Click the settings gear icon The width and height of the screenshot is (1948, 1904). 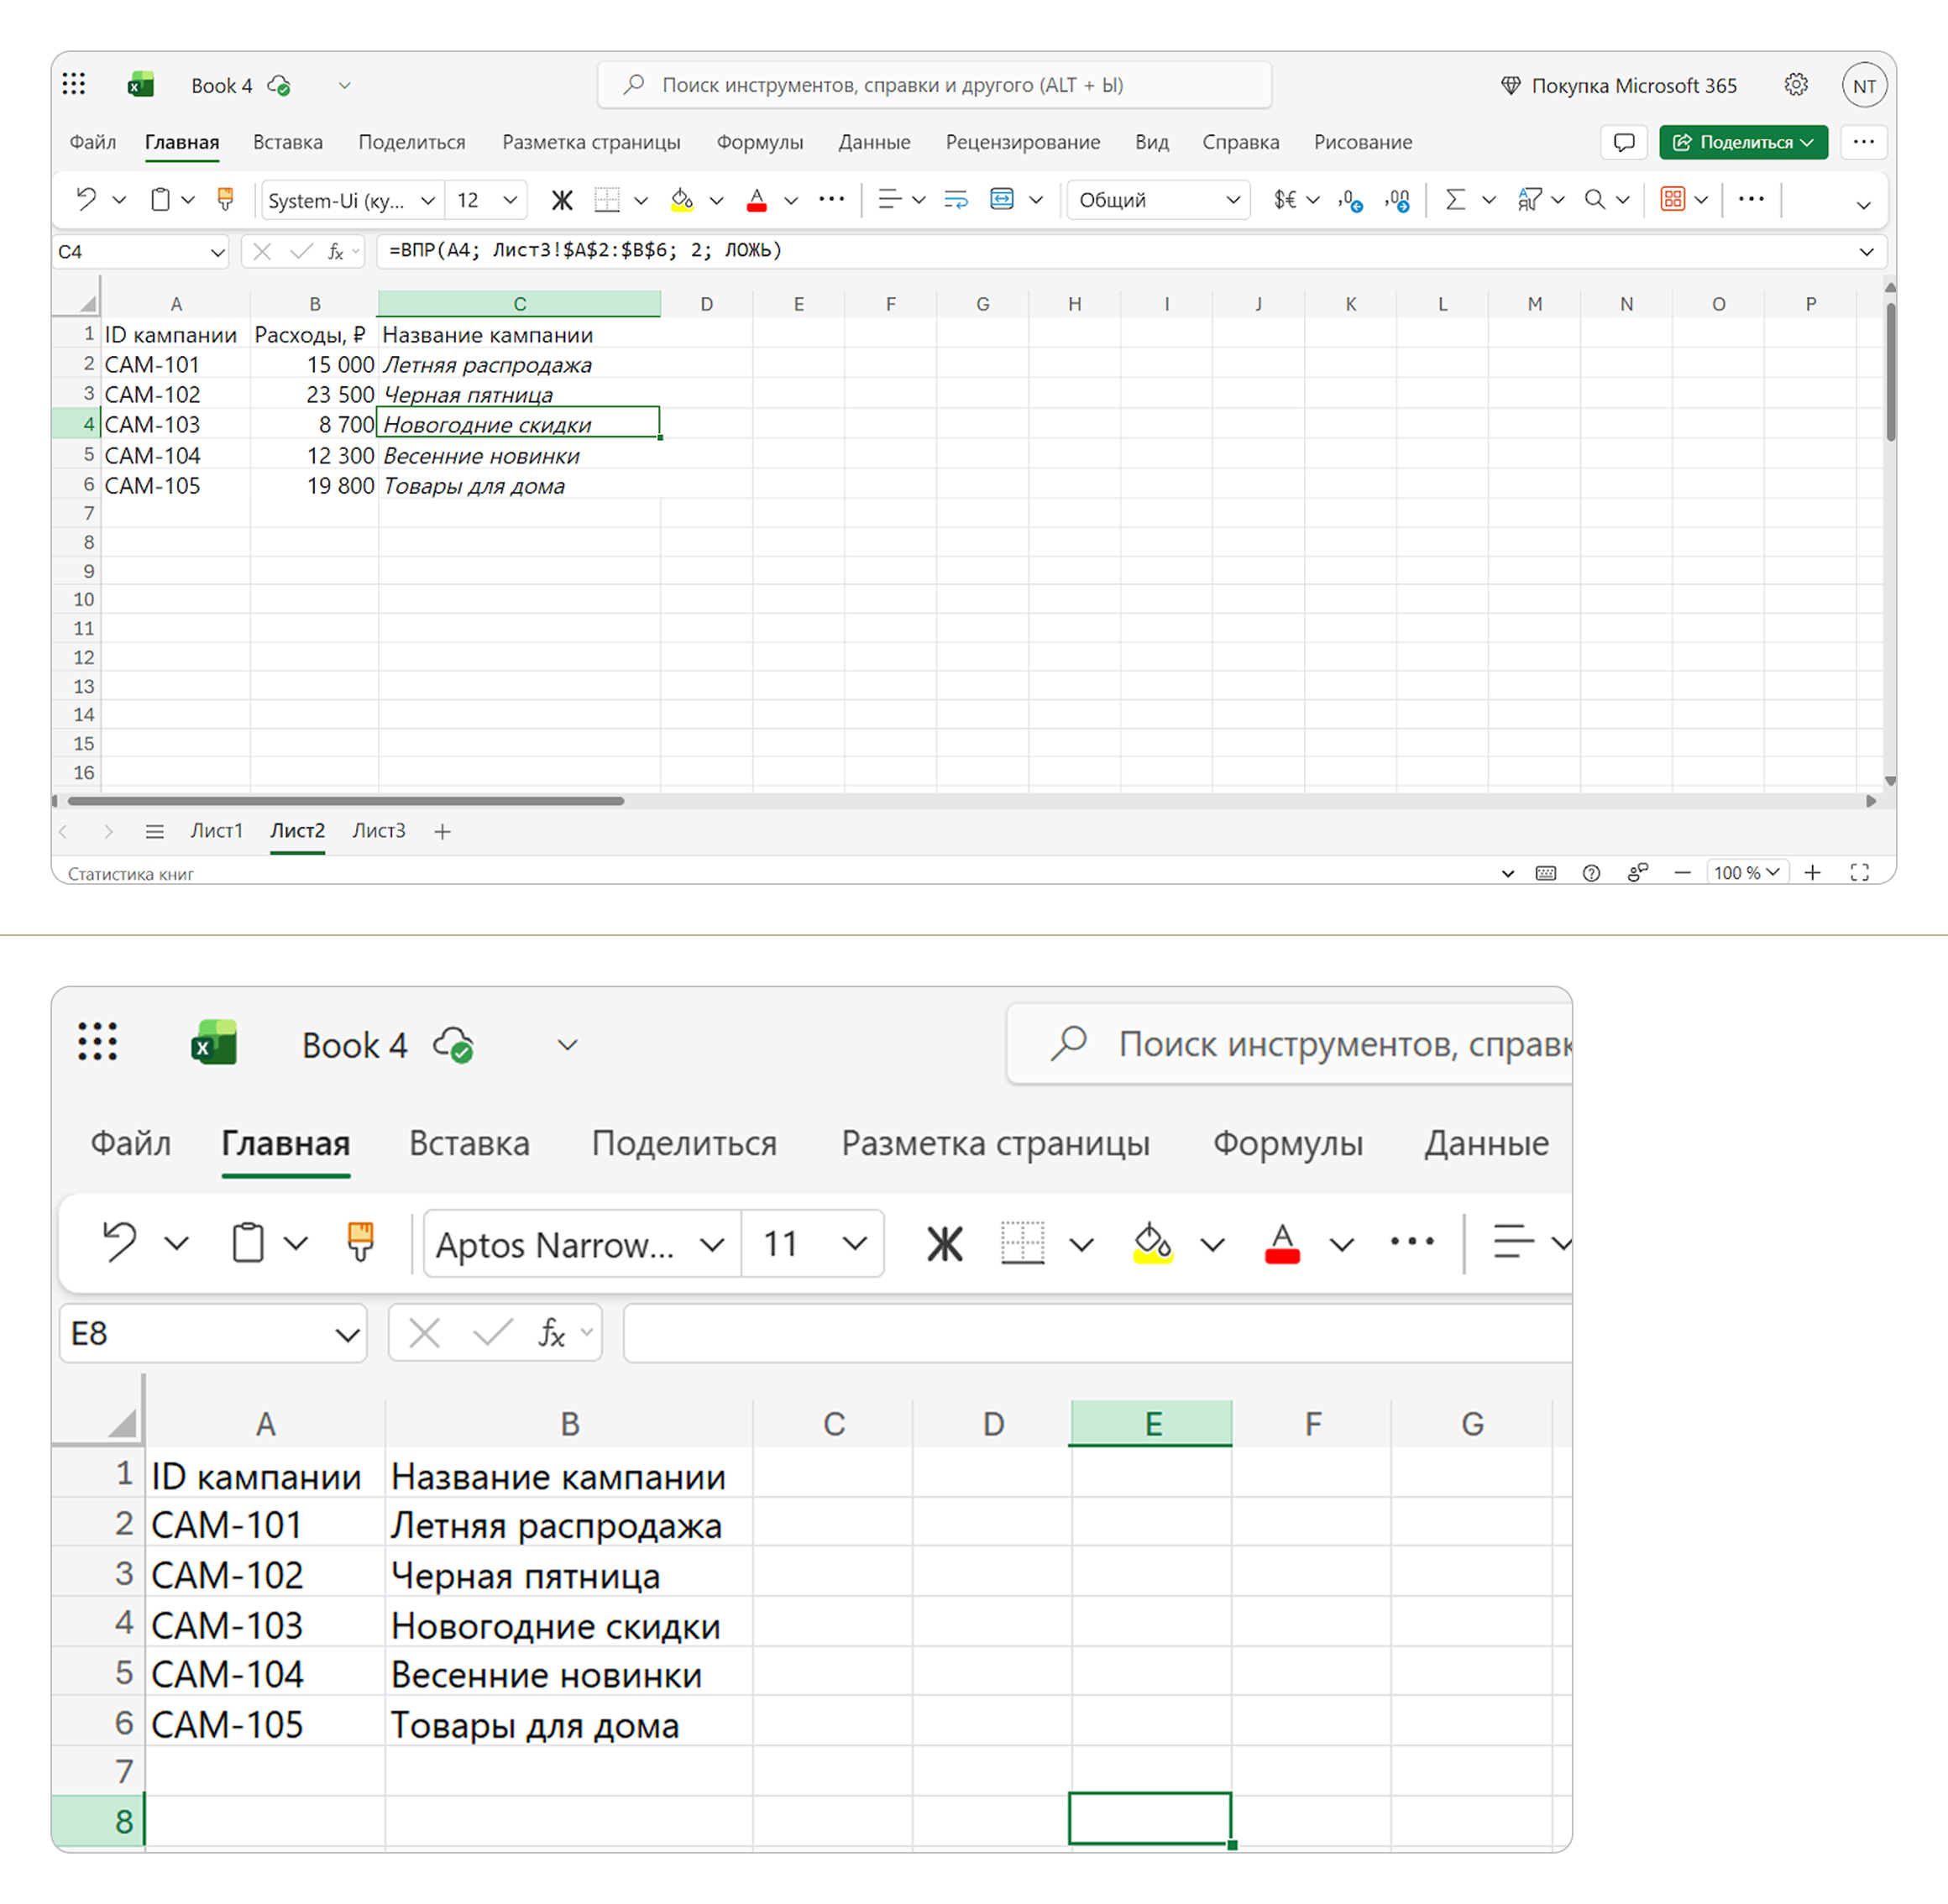pos(1796,85)
